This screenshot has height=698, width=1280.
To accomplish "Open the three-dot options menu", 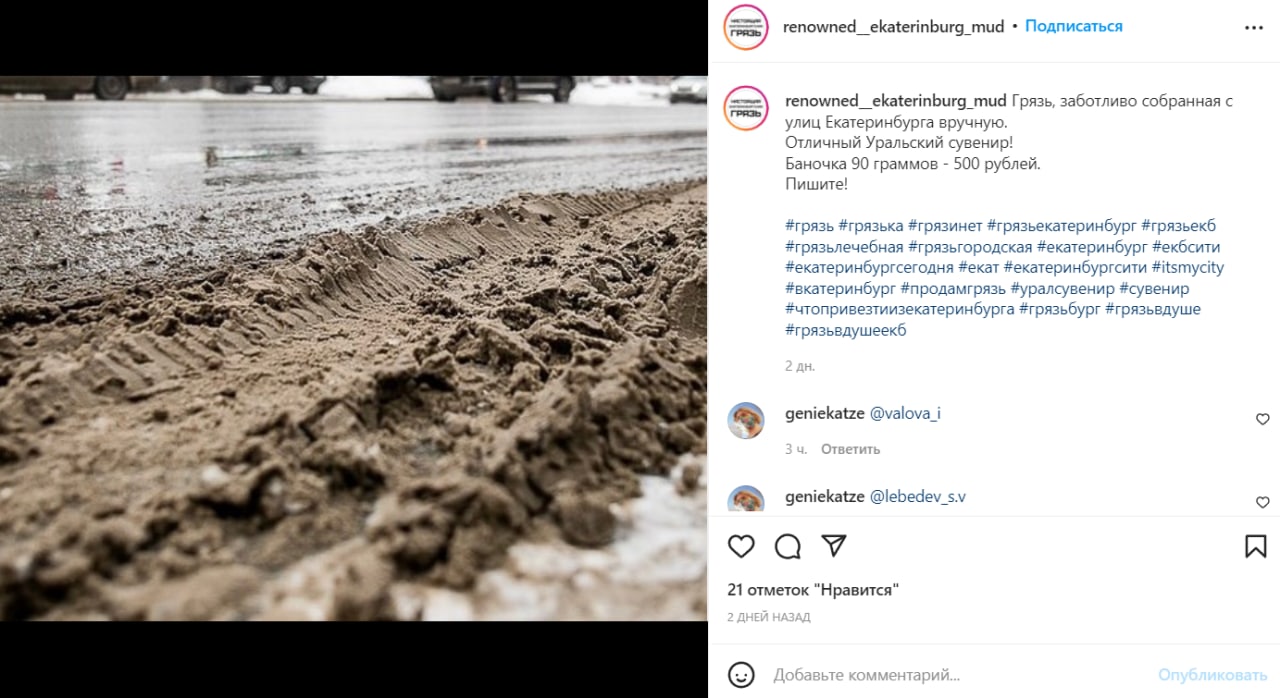I will point(1254,28).
